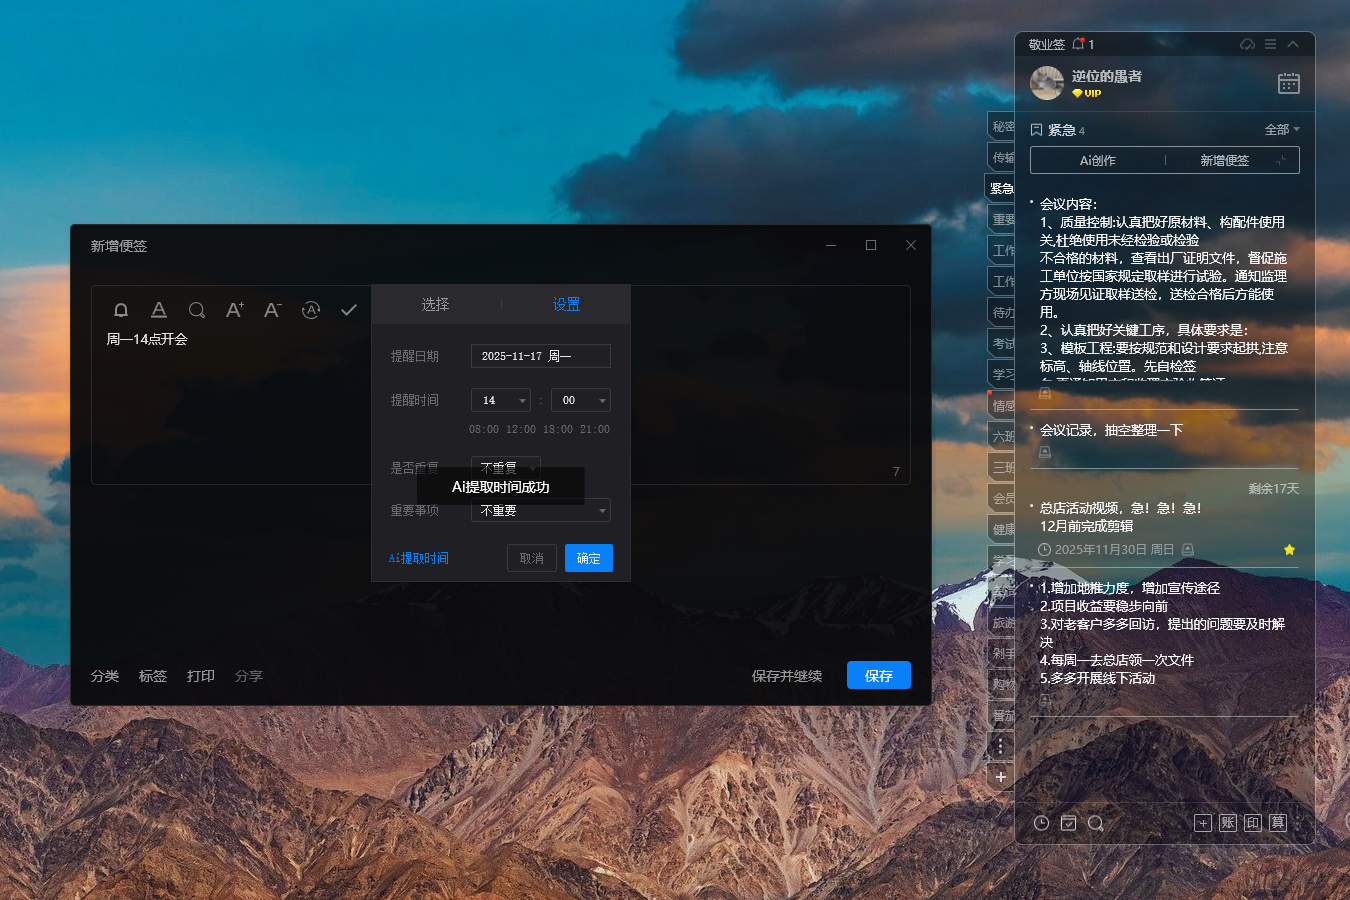Viewport: 1350px width, 900px height.
Task: Click the blue 确定 button
Action: pos(588,558)
